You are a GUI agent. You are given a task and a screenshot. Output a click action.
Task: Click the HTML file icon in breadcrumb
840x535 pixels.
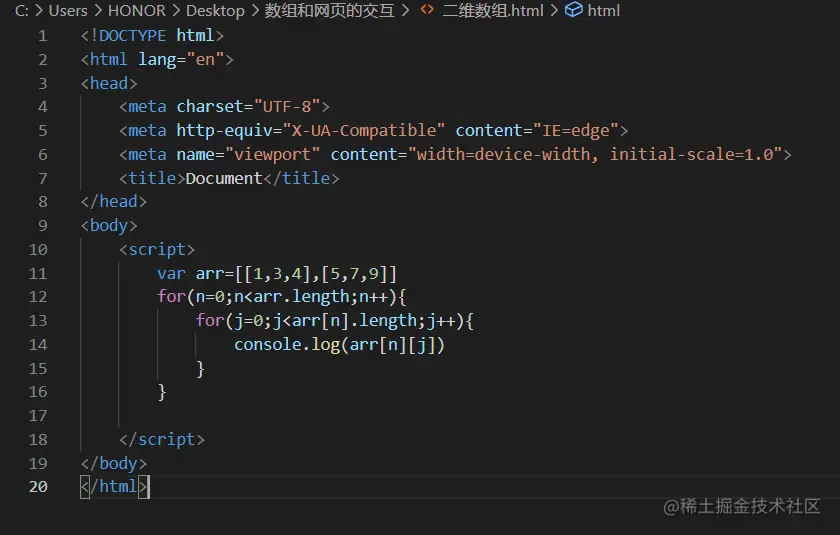click(427, 10)
